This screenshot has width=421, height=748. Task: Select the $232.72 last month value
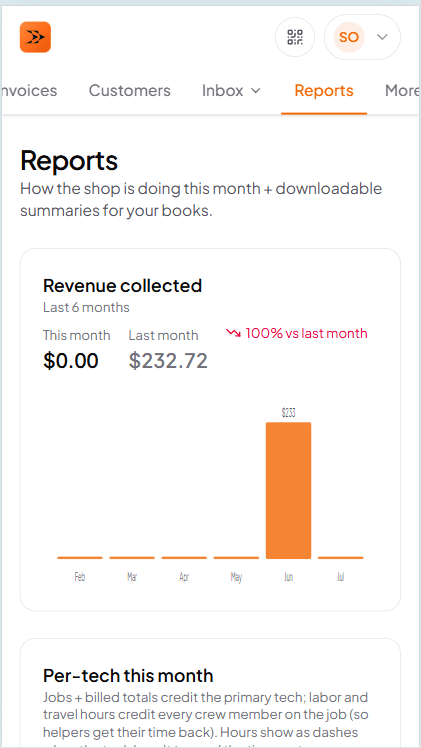pyautogui.click(x=168, y=361)
